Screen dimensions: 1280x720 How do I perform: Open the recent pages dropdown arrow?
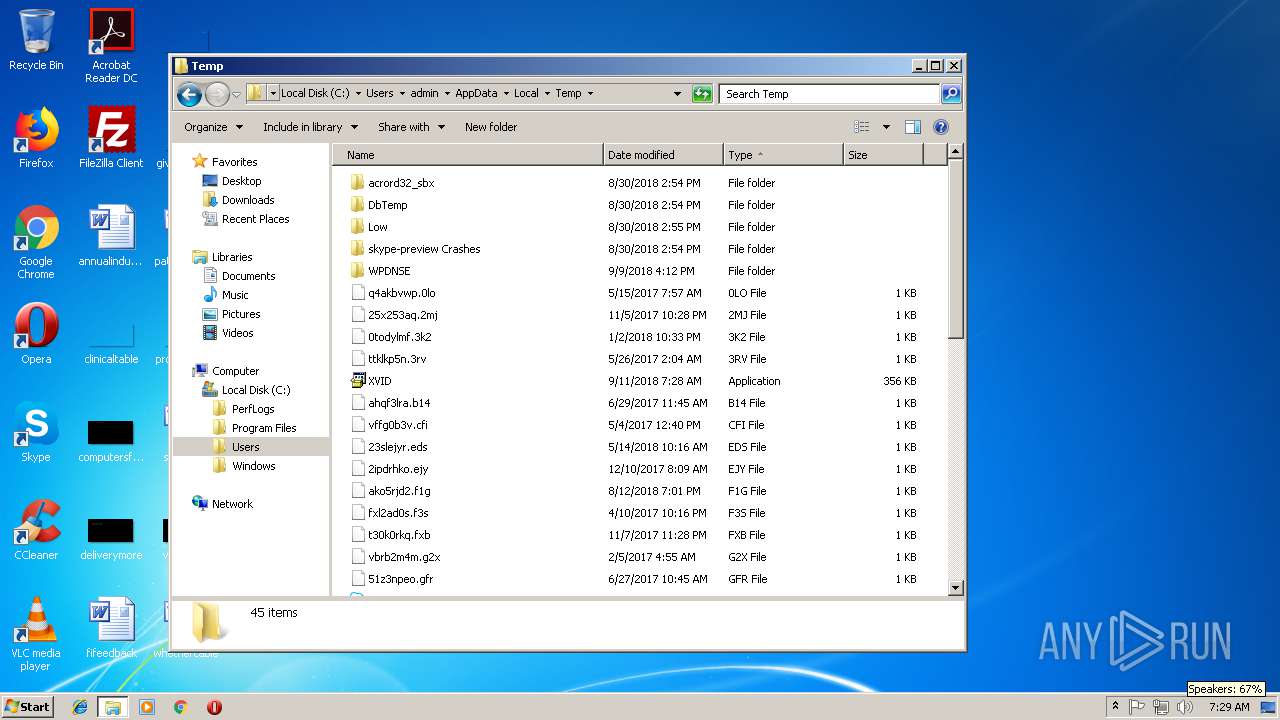point(236,94)
